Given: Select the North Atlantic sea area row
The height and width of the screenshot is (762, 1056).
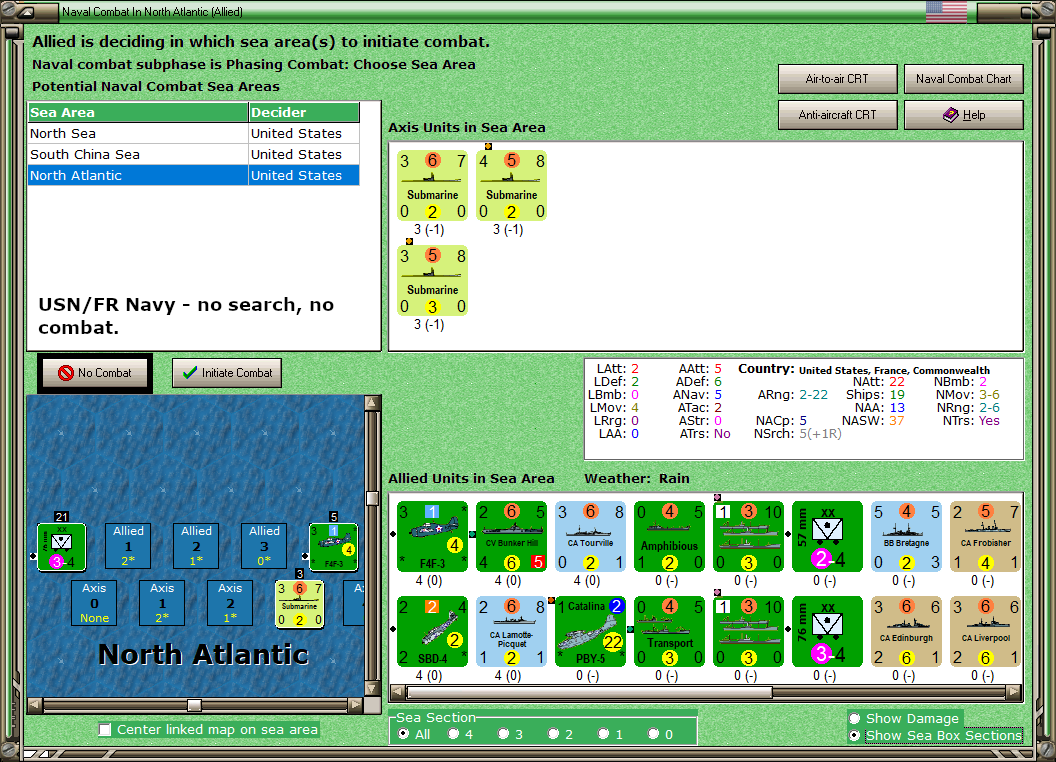Looking at the screenshot, I should pyautogui.click(x=194, y=175).
